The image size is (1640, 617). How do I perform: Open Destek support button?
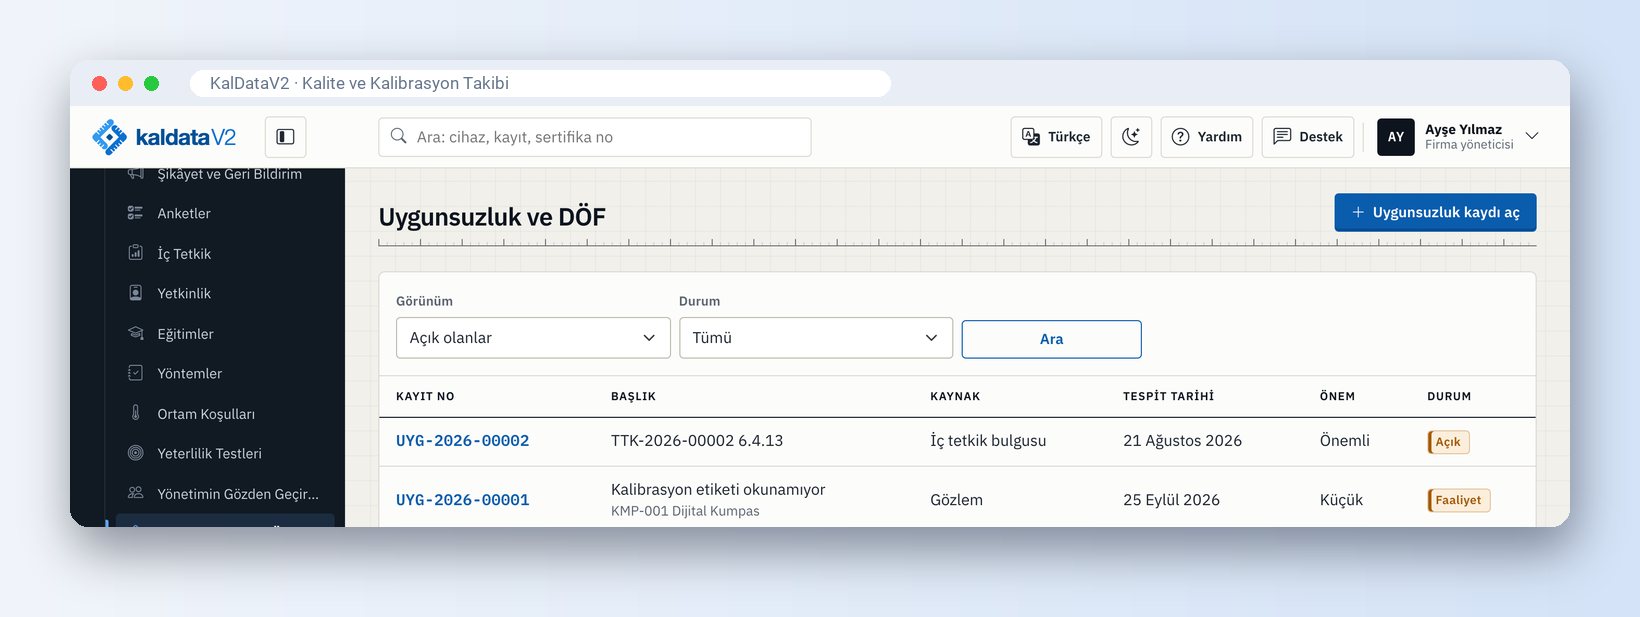[1308, 137]
